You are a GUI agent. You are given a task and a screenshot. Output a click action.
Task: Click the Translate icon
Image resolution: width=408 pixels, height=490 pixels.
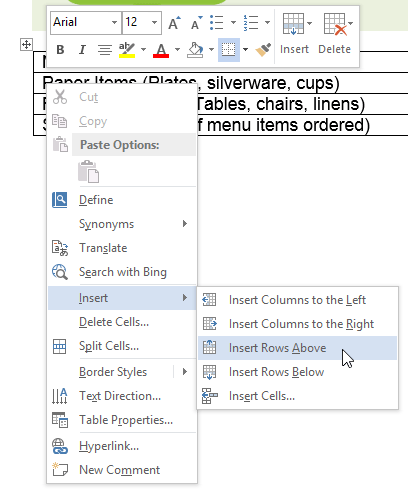point(60,248)
